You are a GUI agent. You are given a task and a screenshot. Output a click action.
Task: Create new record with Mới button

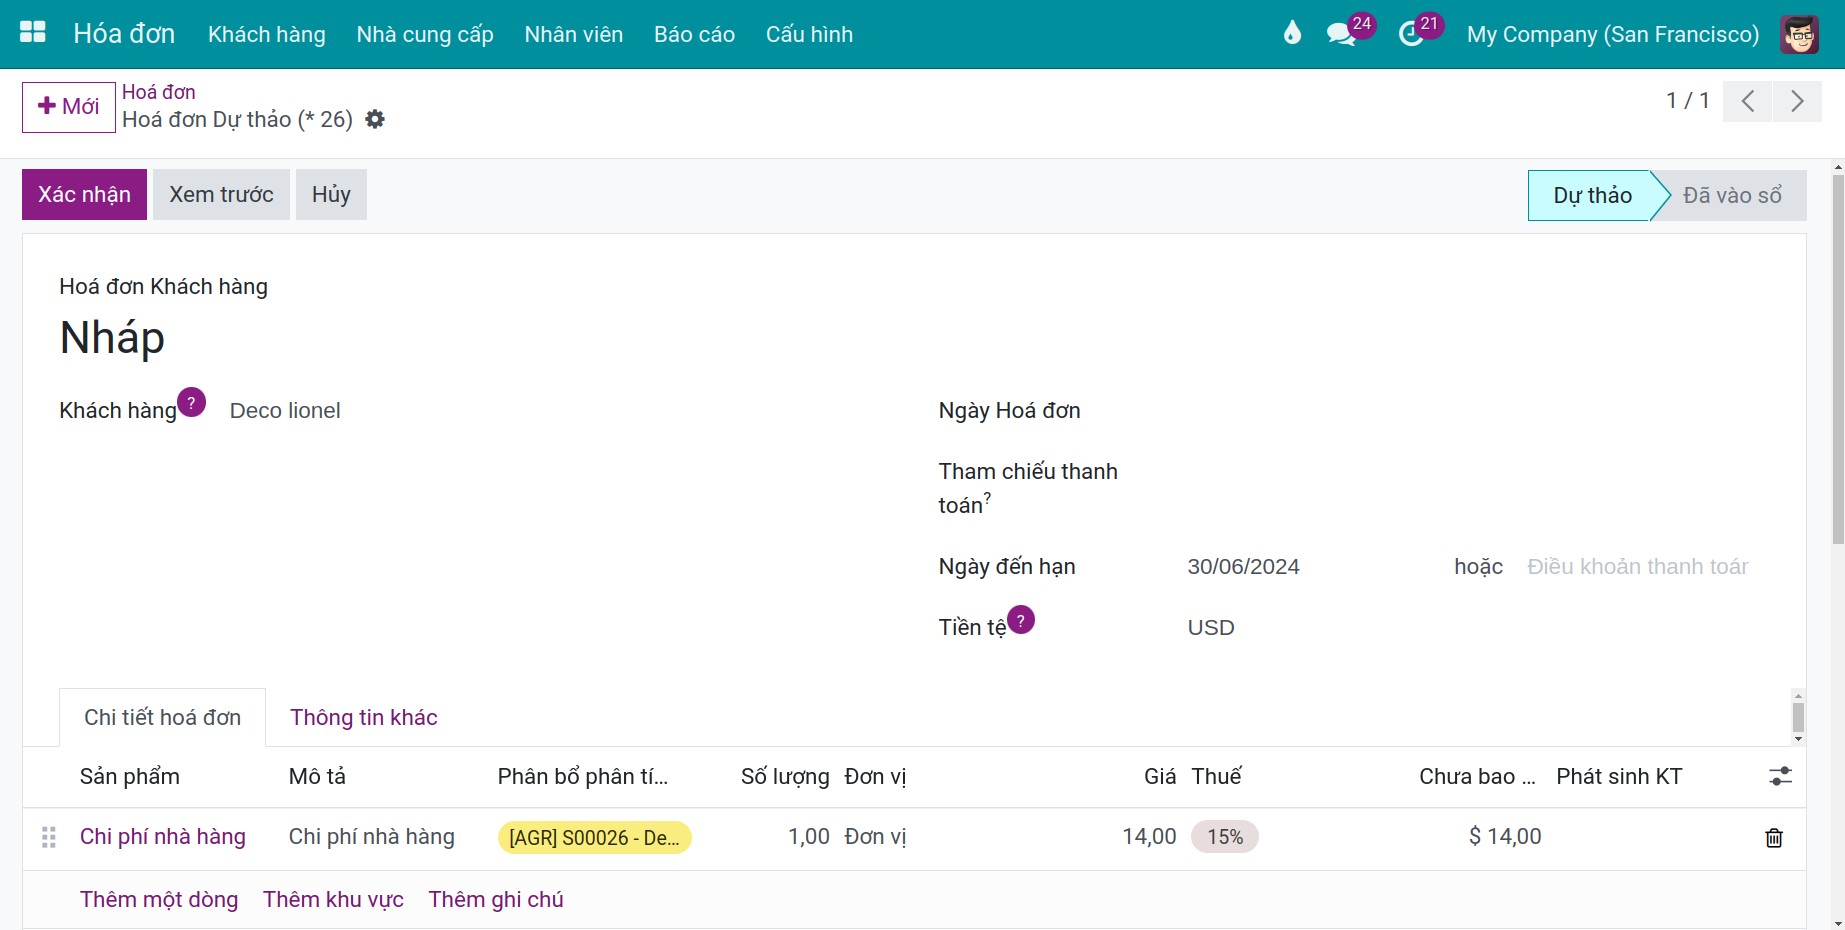pyautogui.click(x=69, y=107)
